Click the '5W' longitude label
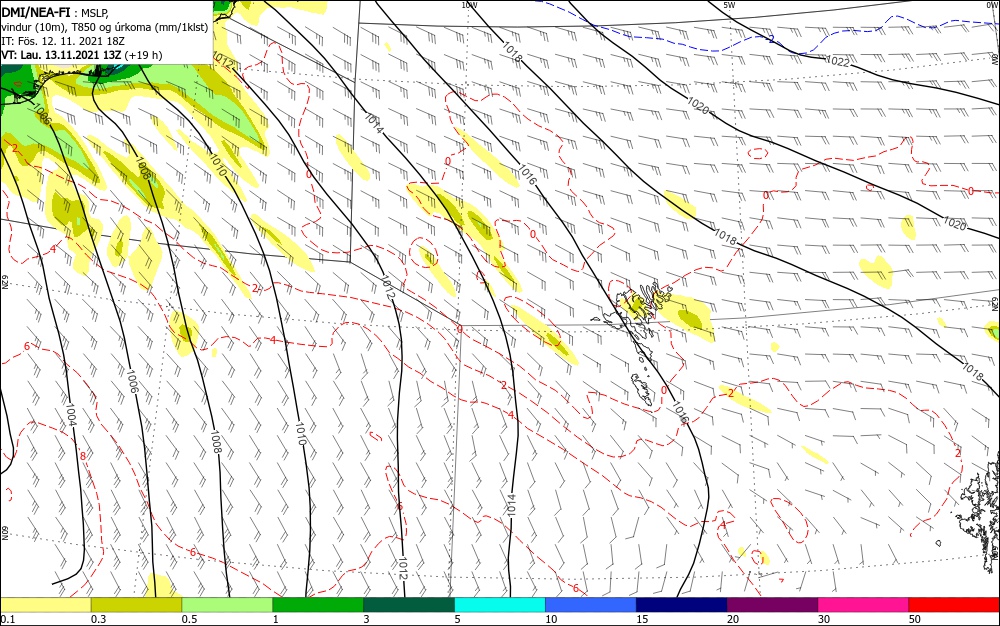This screenshot has width=1000, height=626. point(729,5)
